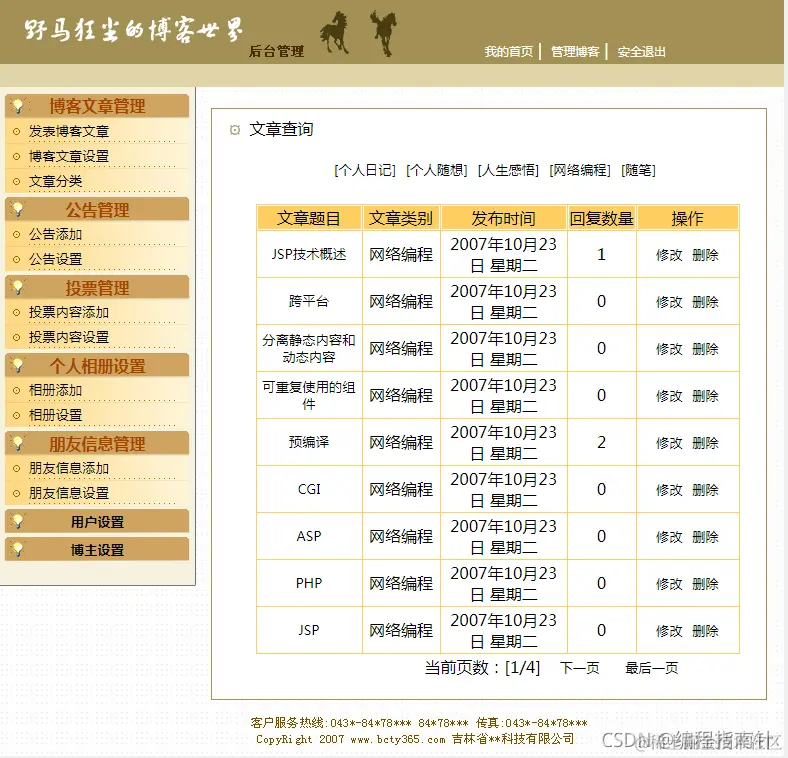Click the 博客文章管理 section header

[97, 106]
